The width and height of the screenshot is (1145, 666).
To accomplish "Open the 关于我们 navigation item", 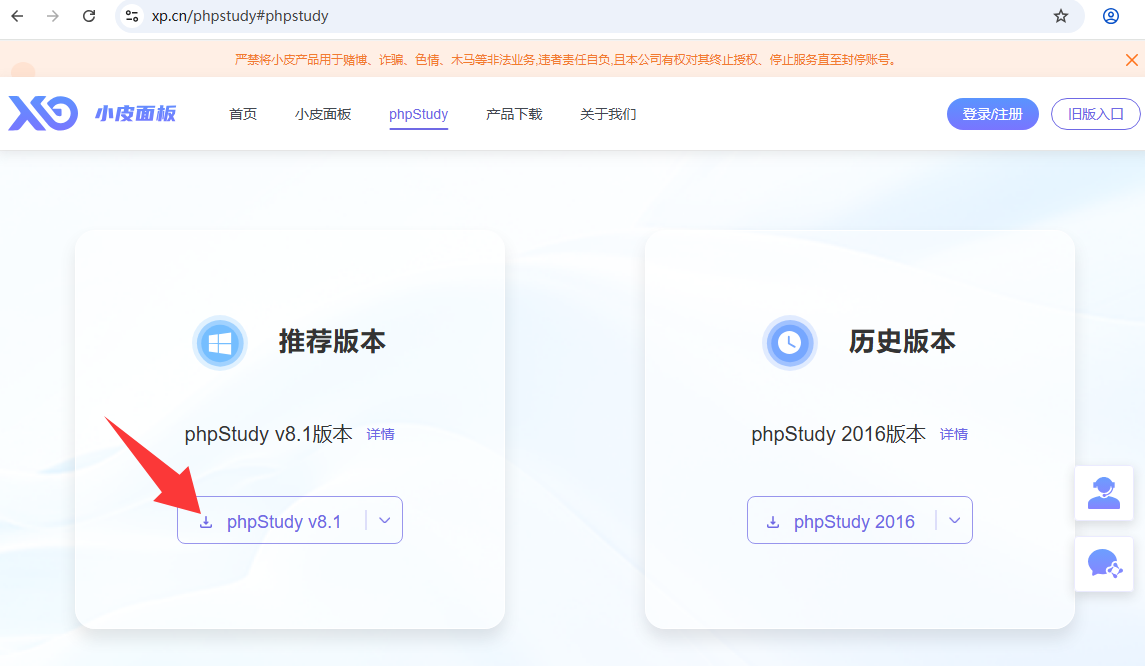I will coord(608,114).
